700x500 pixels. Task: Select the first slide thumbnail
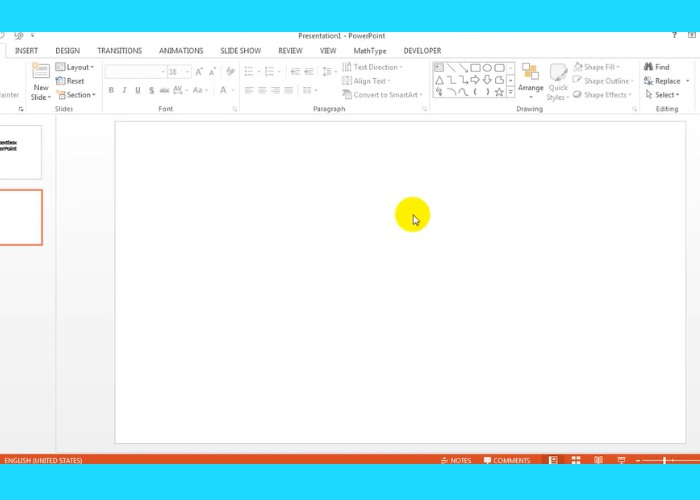20,151
